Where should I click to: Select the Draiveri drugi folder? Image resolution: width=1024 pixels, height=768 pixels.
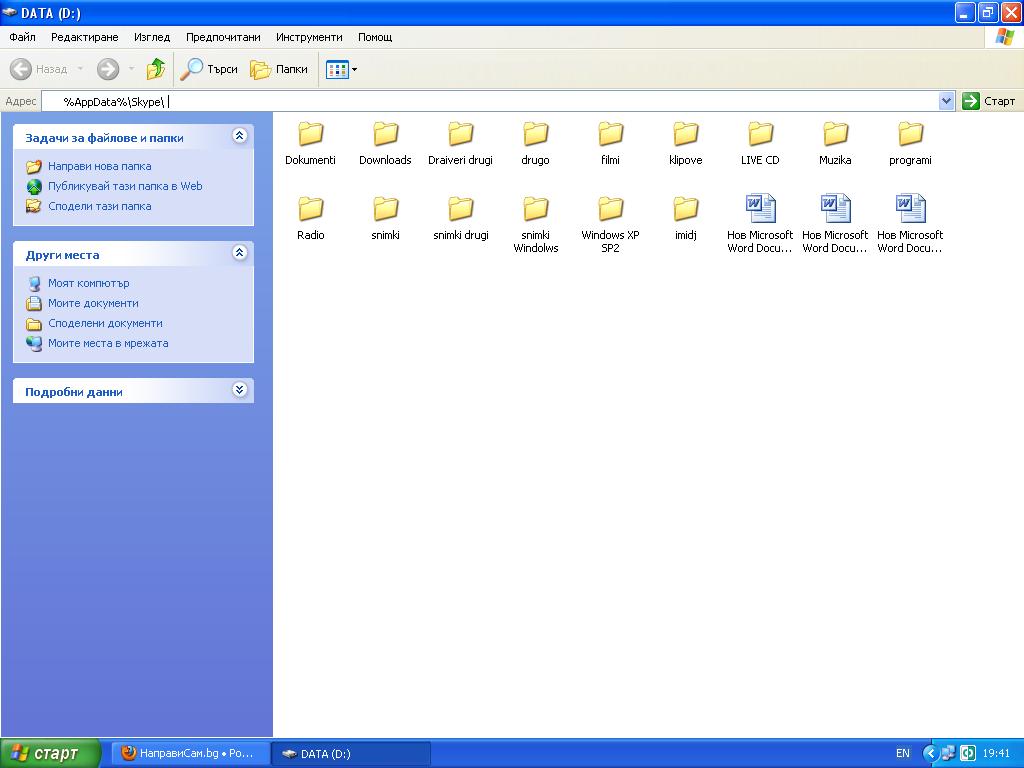(460, 143)
